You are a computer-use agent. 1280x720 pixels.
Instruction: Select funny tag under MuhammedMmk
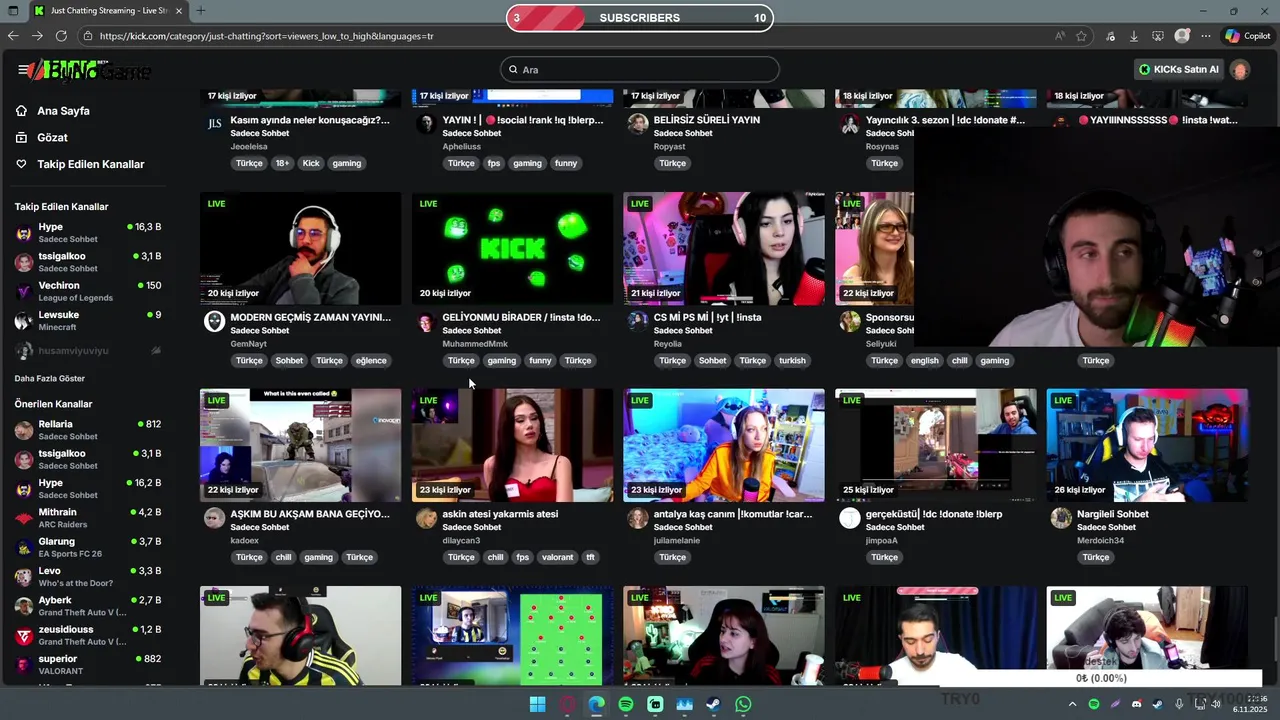(540, 361)
